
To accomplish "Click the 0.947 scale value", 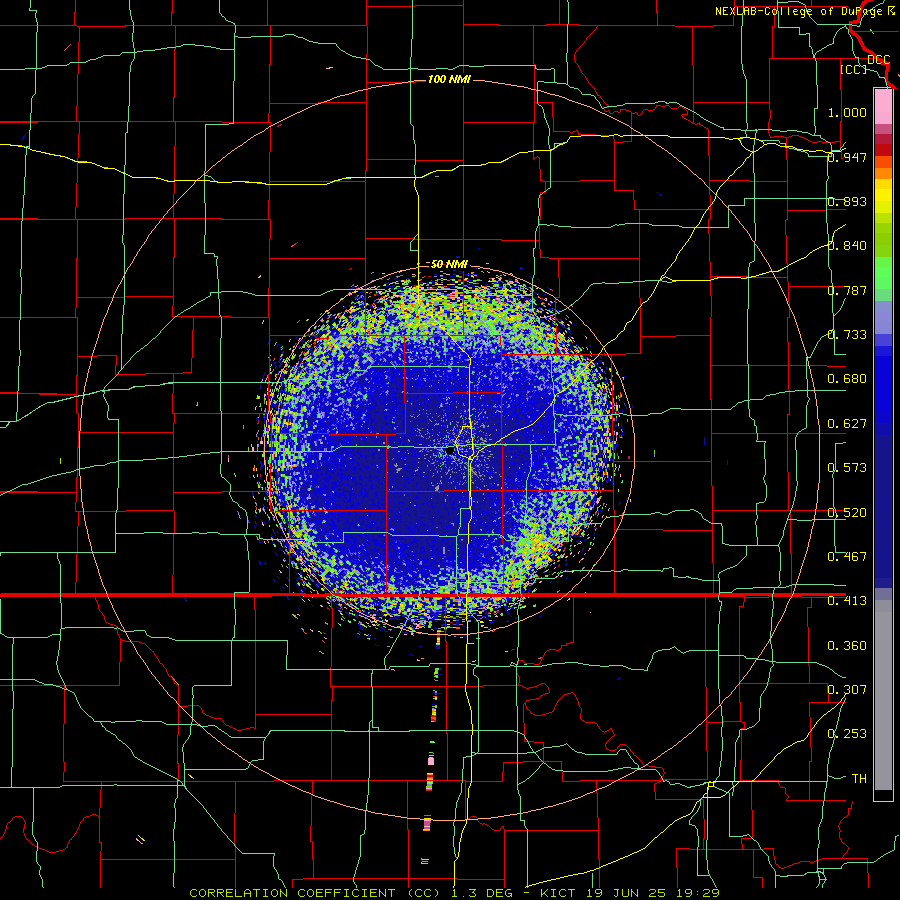I will tap(847, 157).
